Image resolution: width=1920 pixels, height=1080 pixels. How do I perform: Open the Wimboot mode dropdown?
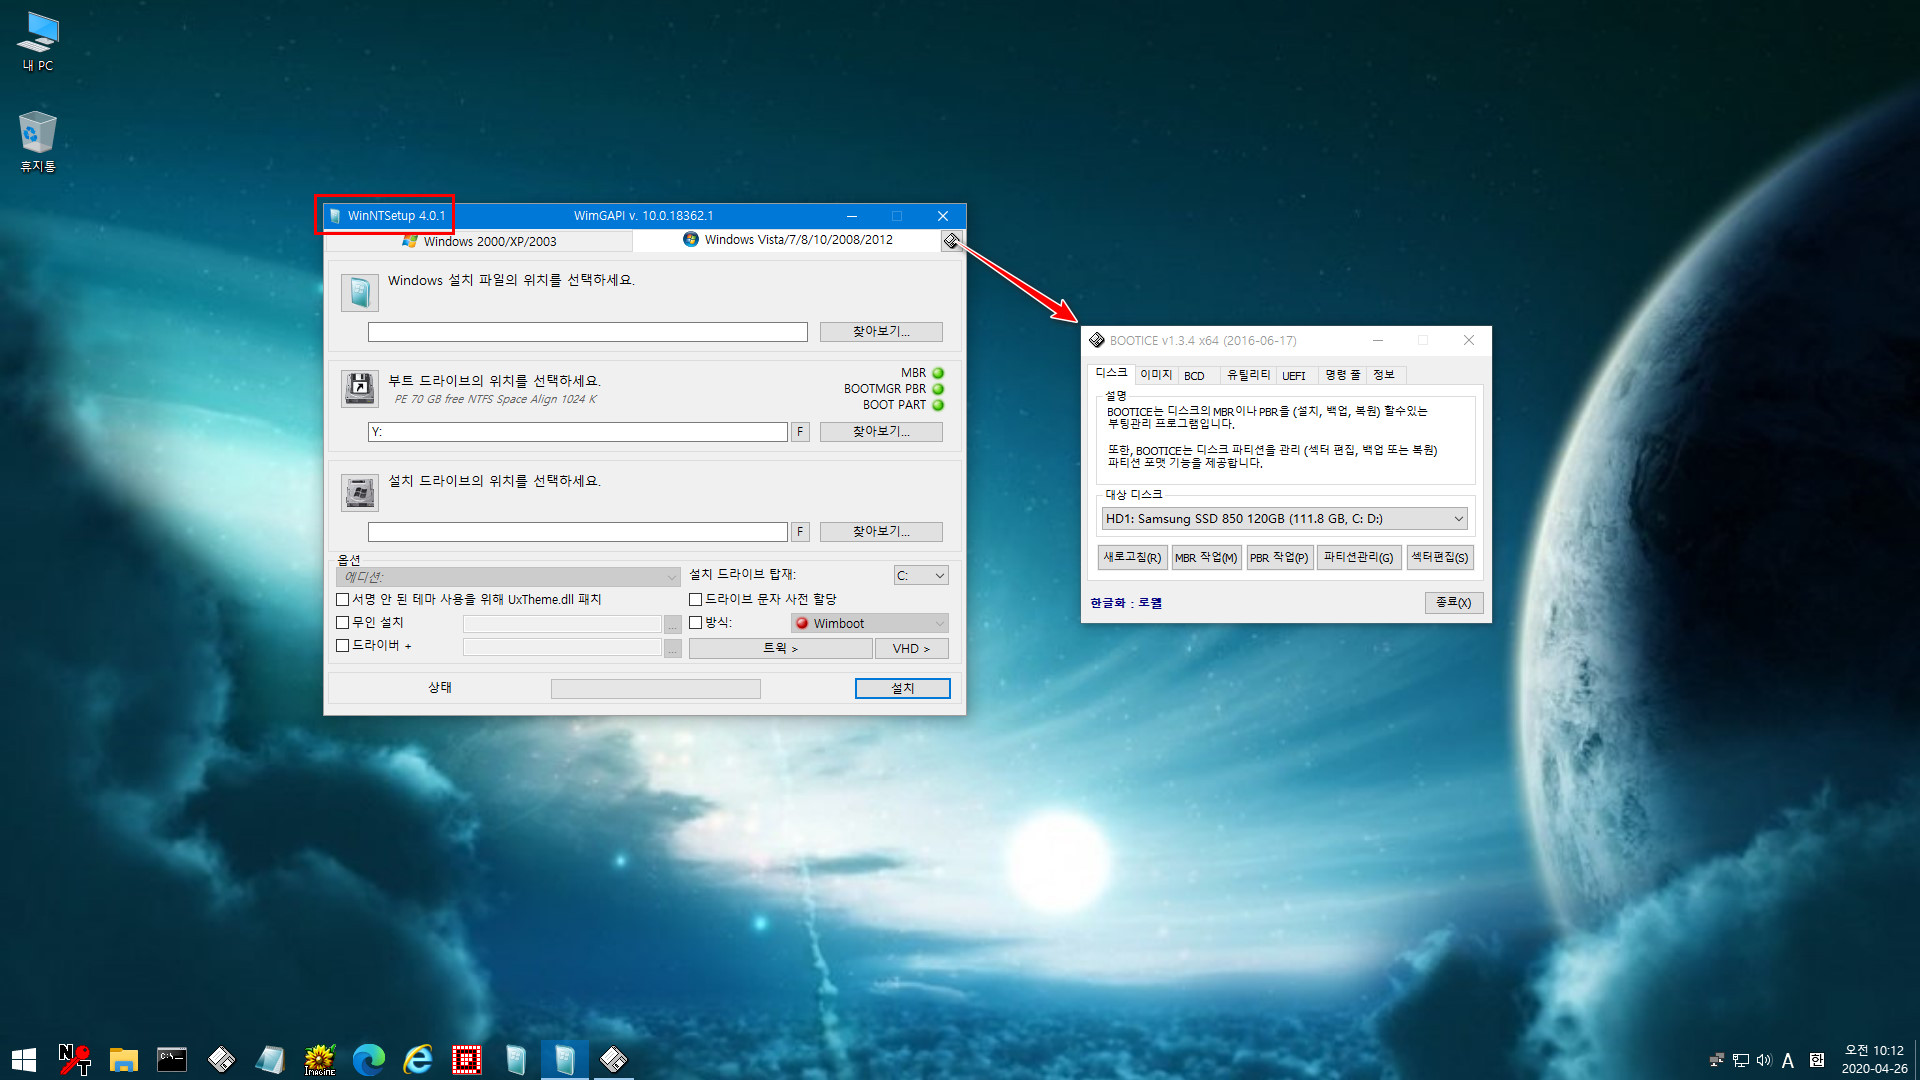click(869, 623)
